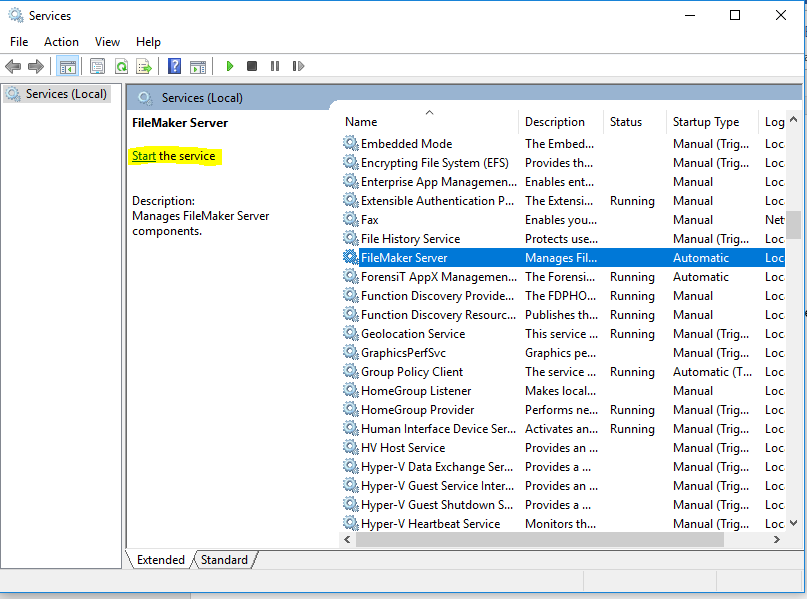This screenshot has height=599, width=807.
Task: Click the Pause Service toolbar icon
Action: tap(275, 66)
